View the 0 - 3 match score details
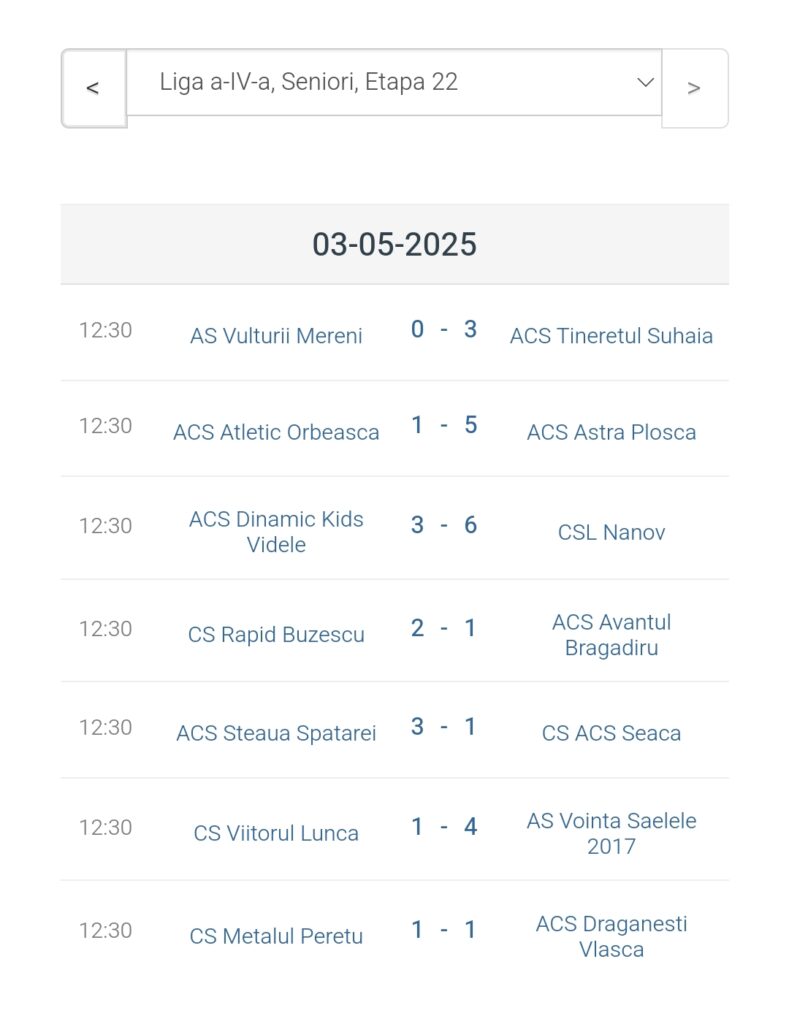The height and width of the screenshot is (1024, 789). click(444, 329)
